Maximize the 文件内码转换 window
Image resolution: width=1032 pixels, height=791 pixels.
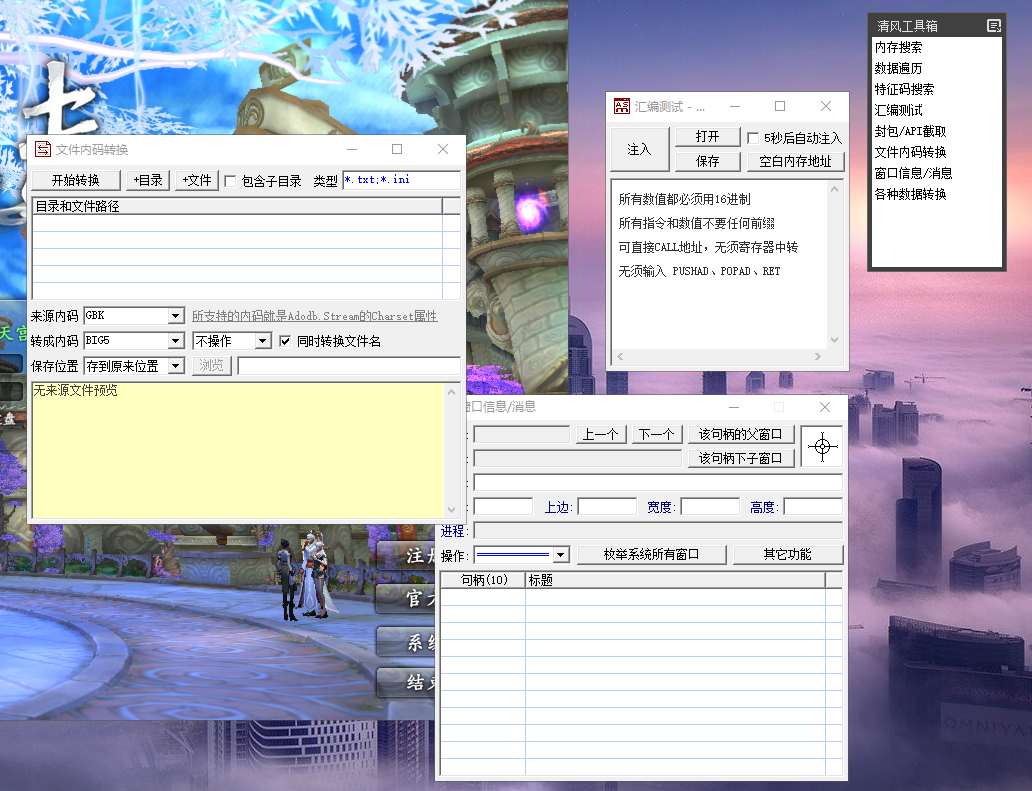[x=397, y=149]
